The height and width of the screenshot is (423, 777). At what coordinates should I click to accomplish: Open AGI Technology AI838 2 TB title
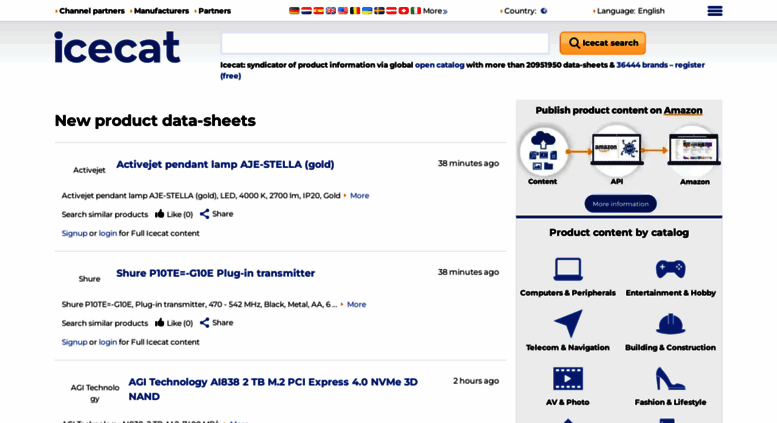pos(273,389)
